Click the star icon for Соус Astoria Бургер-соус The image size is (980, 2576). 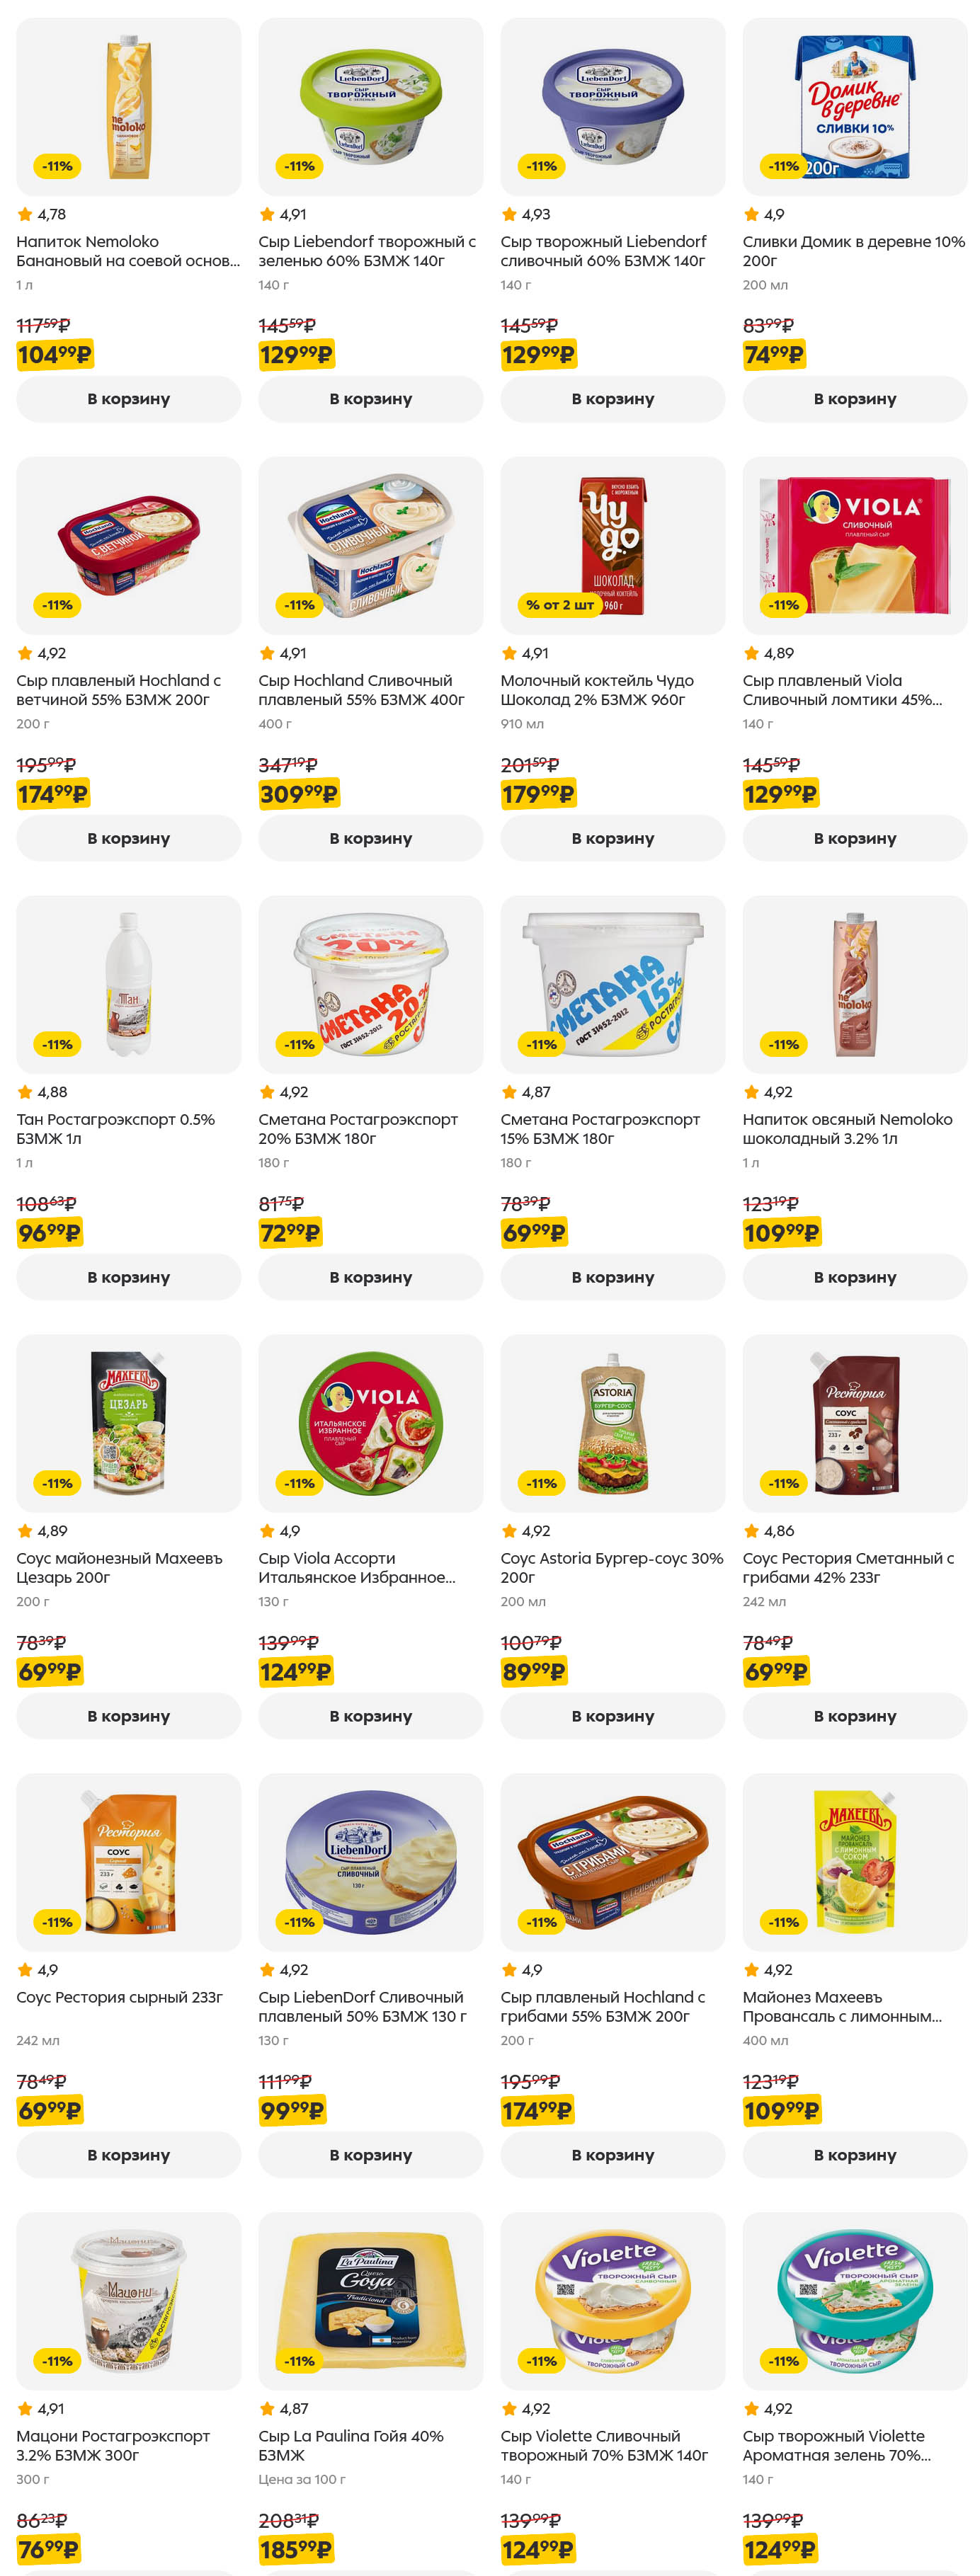[509, 1531]
